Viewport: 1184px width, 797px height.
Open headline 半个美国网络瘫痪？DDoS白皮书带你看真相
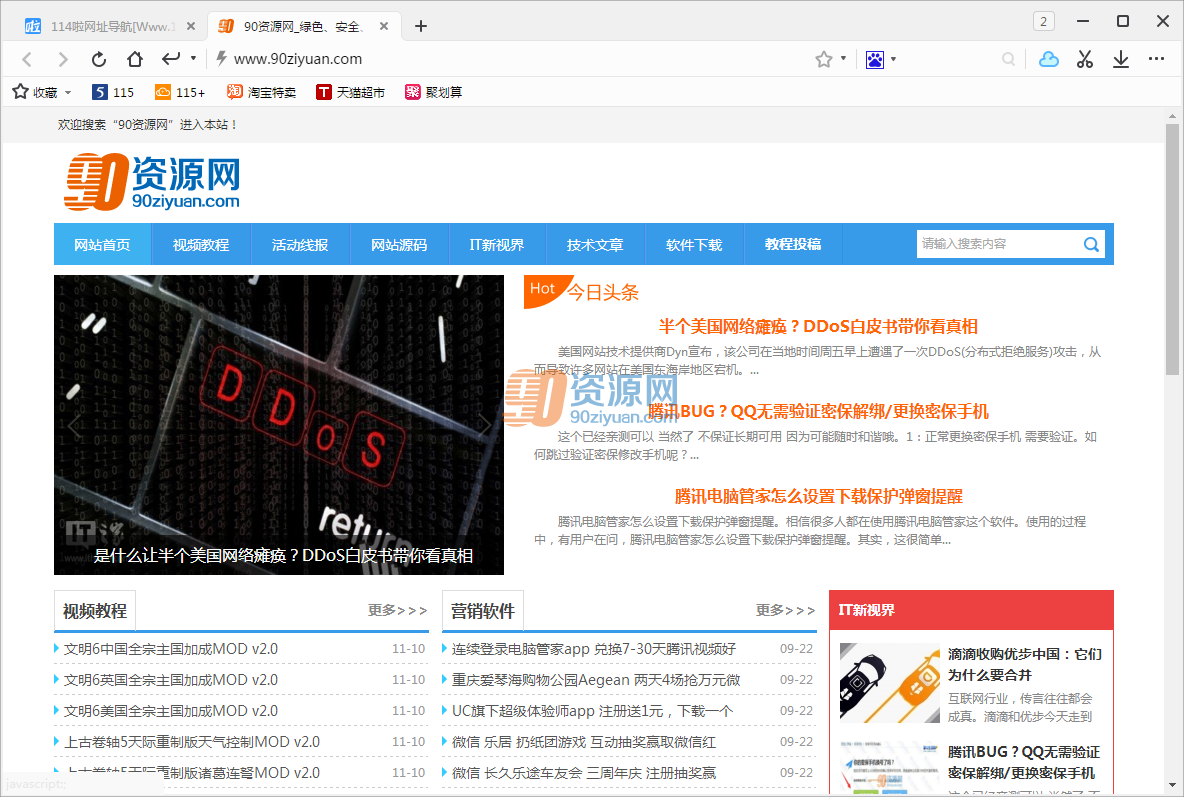[819, 326]
